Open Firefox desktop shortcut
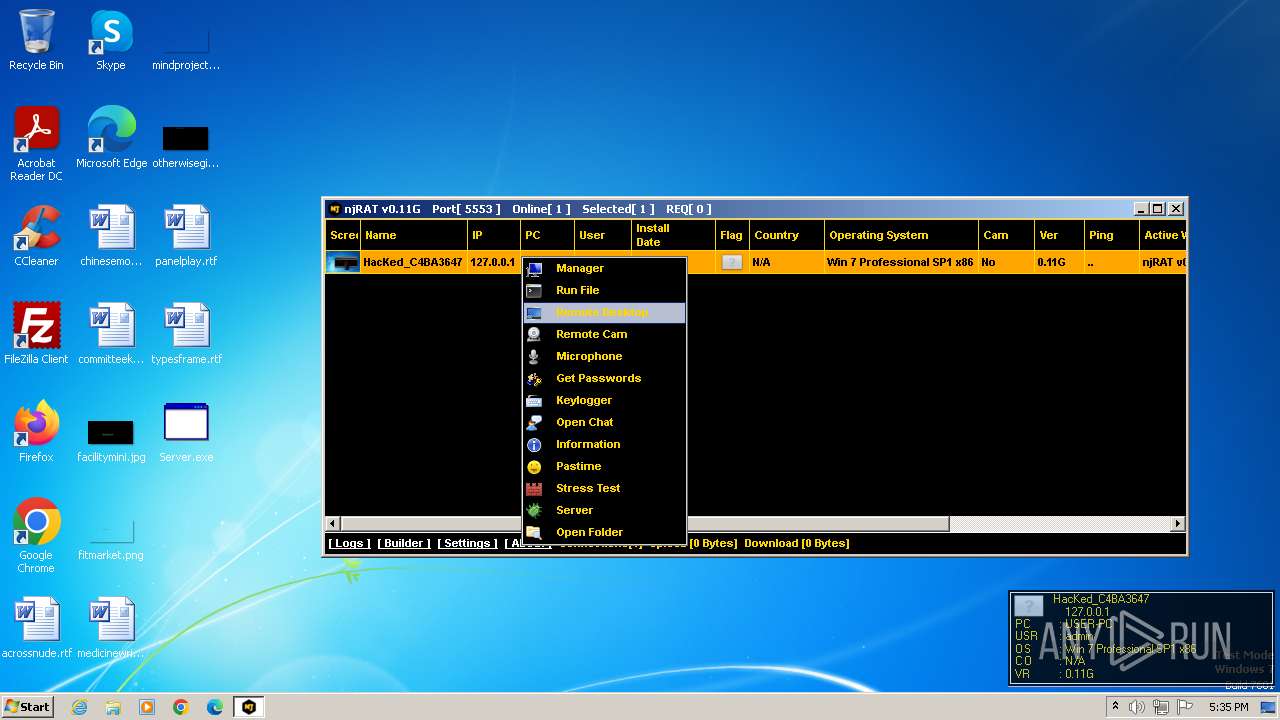Screen dimensions: 1280x720 36,432
